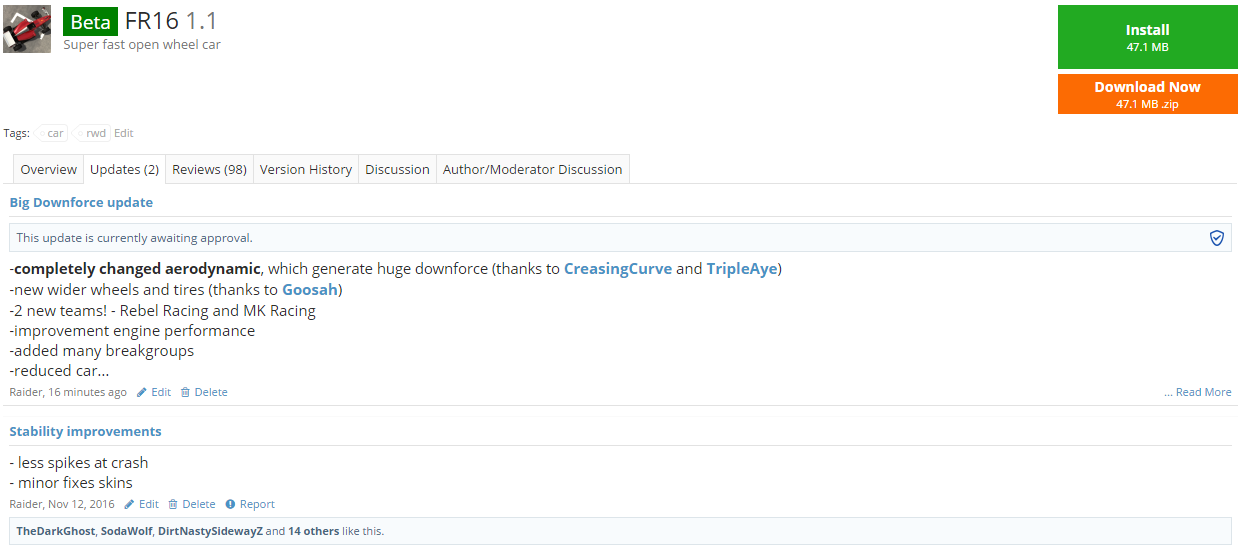Image resolution: width=1246 pixels, height=546 pixels.
Task: Open SodaWolf's profile
Action: tap(126, 531)
